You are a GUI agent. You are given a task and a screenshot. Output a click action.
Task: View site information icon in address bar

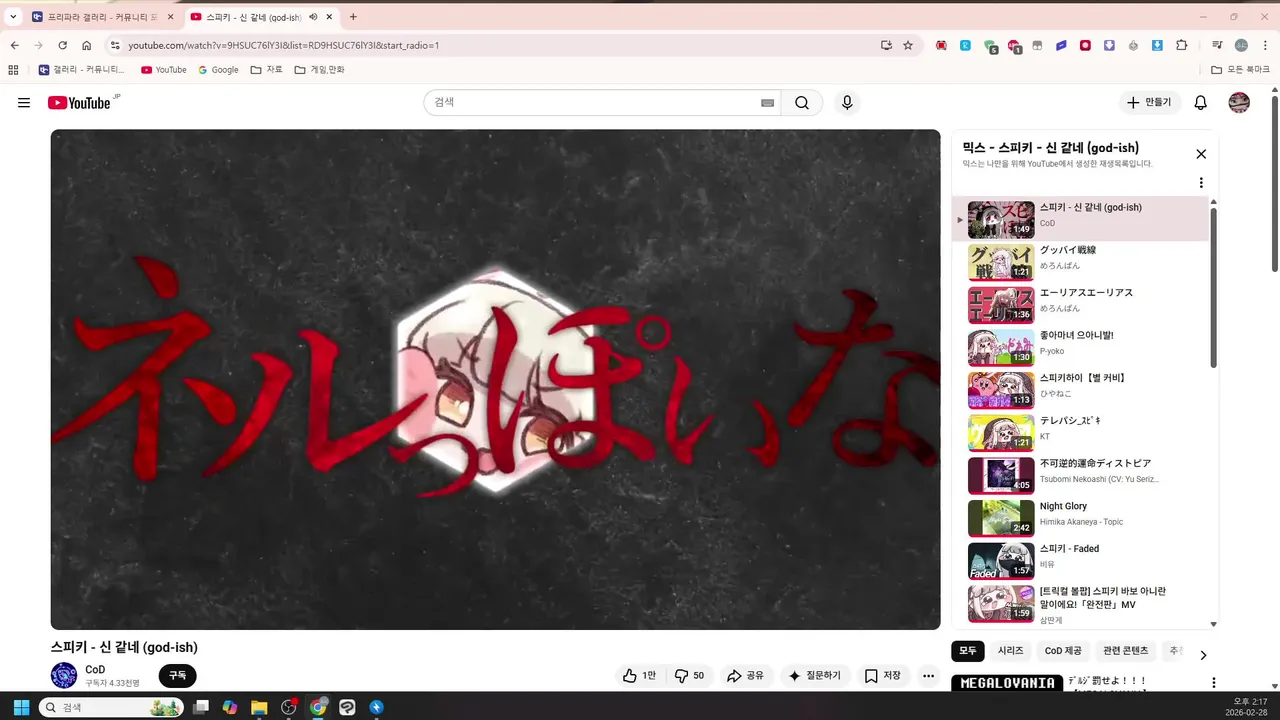point(115,45)
